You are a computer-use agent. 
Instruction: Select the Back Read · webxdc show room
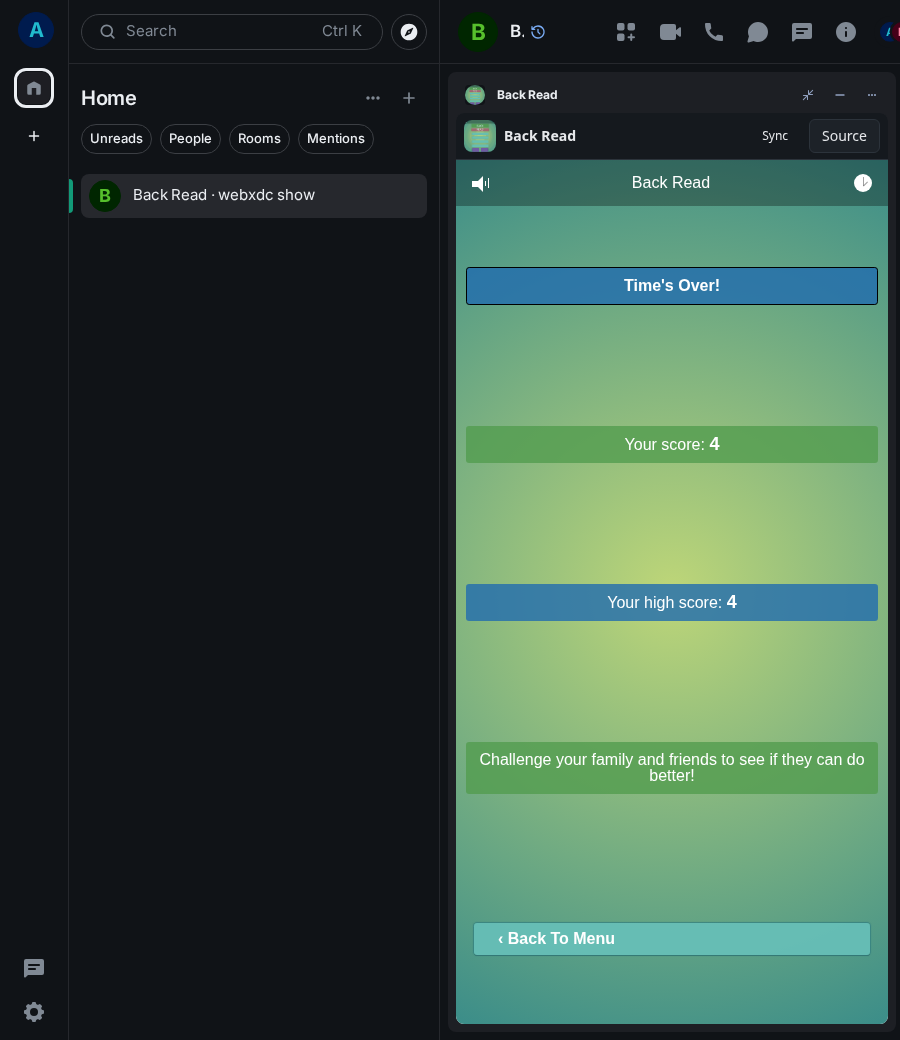pos(254,196)
